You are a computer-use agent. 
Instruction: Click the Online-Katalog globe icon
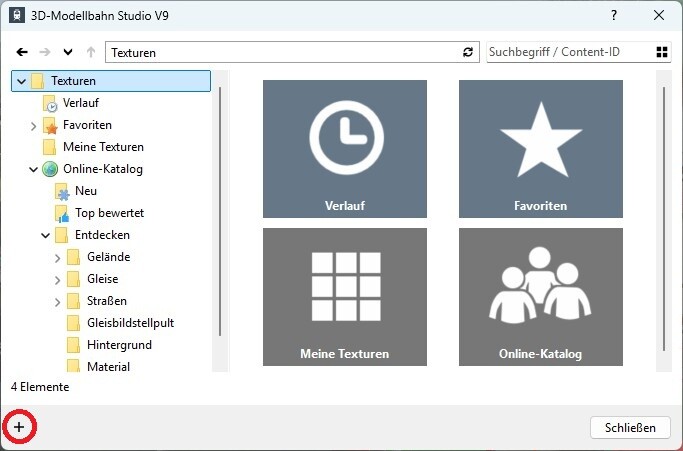tap(50, 169)
